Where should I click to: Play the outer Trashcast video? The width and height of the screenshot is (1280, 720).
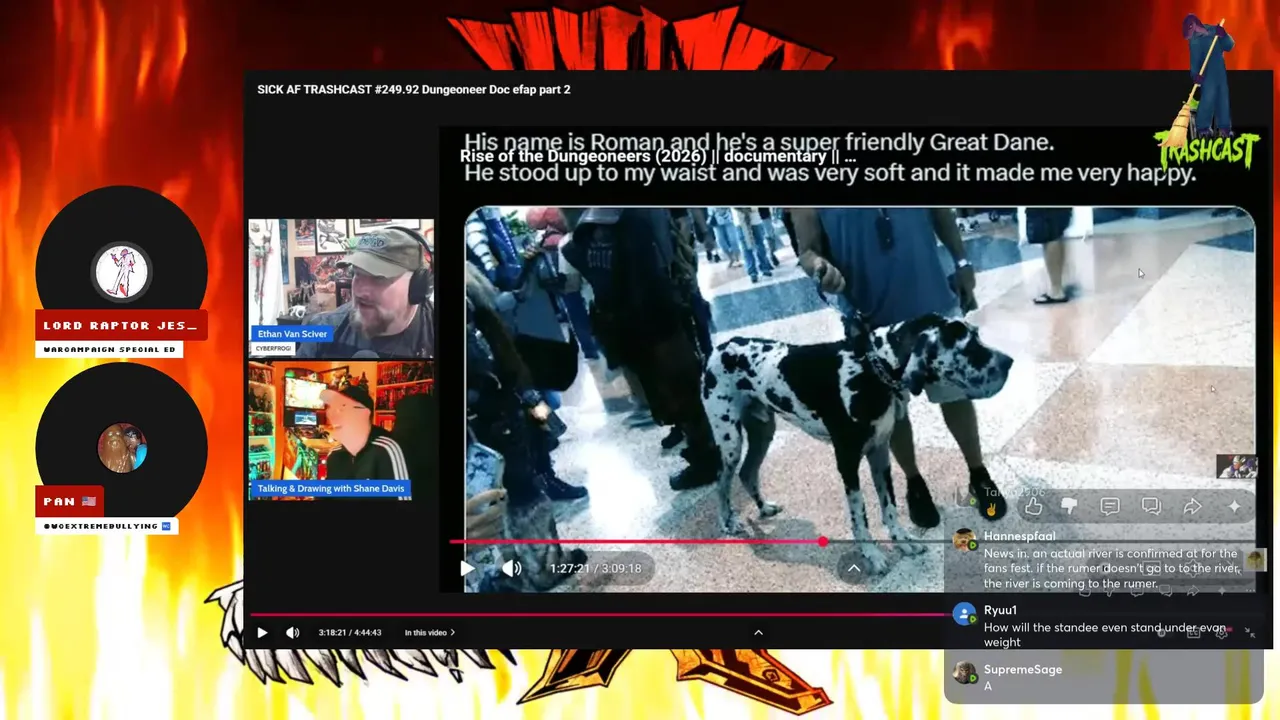(x=262, y=632)
